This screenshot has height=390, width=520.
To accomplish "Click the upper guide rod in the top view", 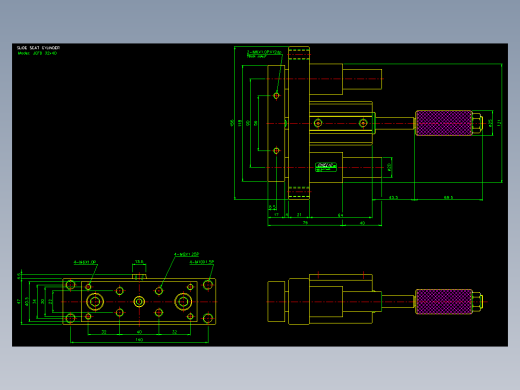I will click(x=362, y=79).
